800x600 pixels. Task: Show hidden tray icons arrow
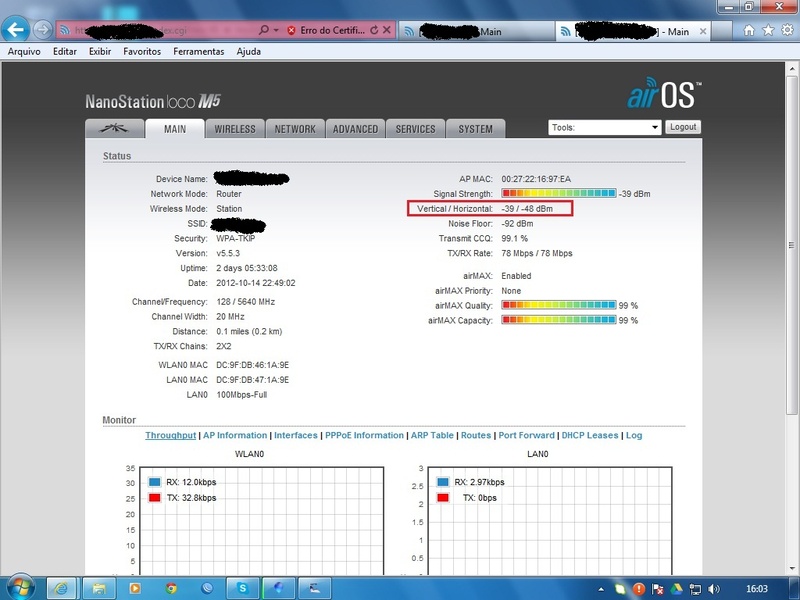[x=601, y=589]
